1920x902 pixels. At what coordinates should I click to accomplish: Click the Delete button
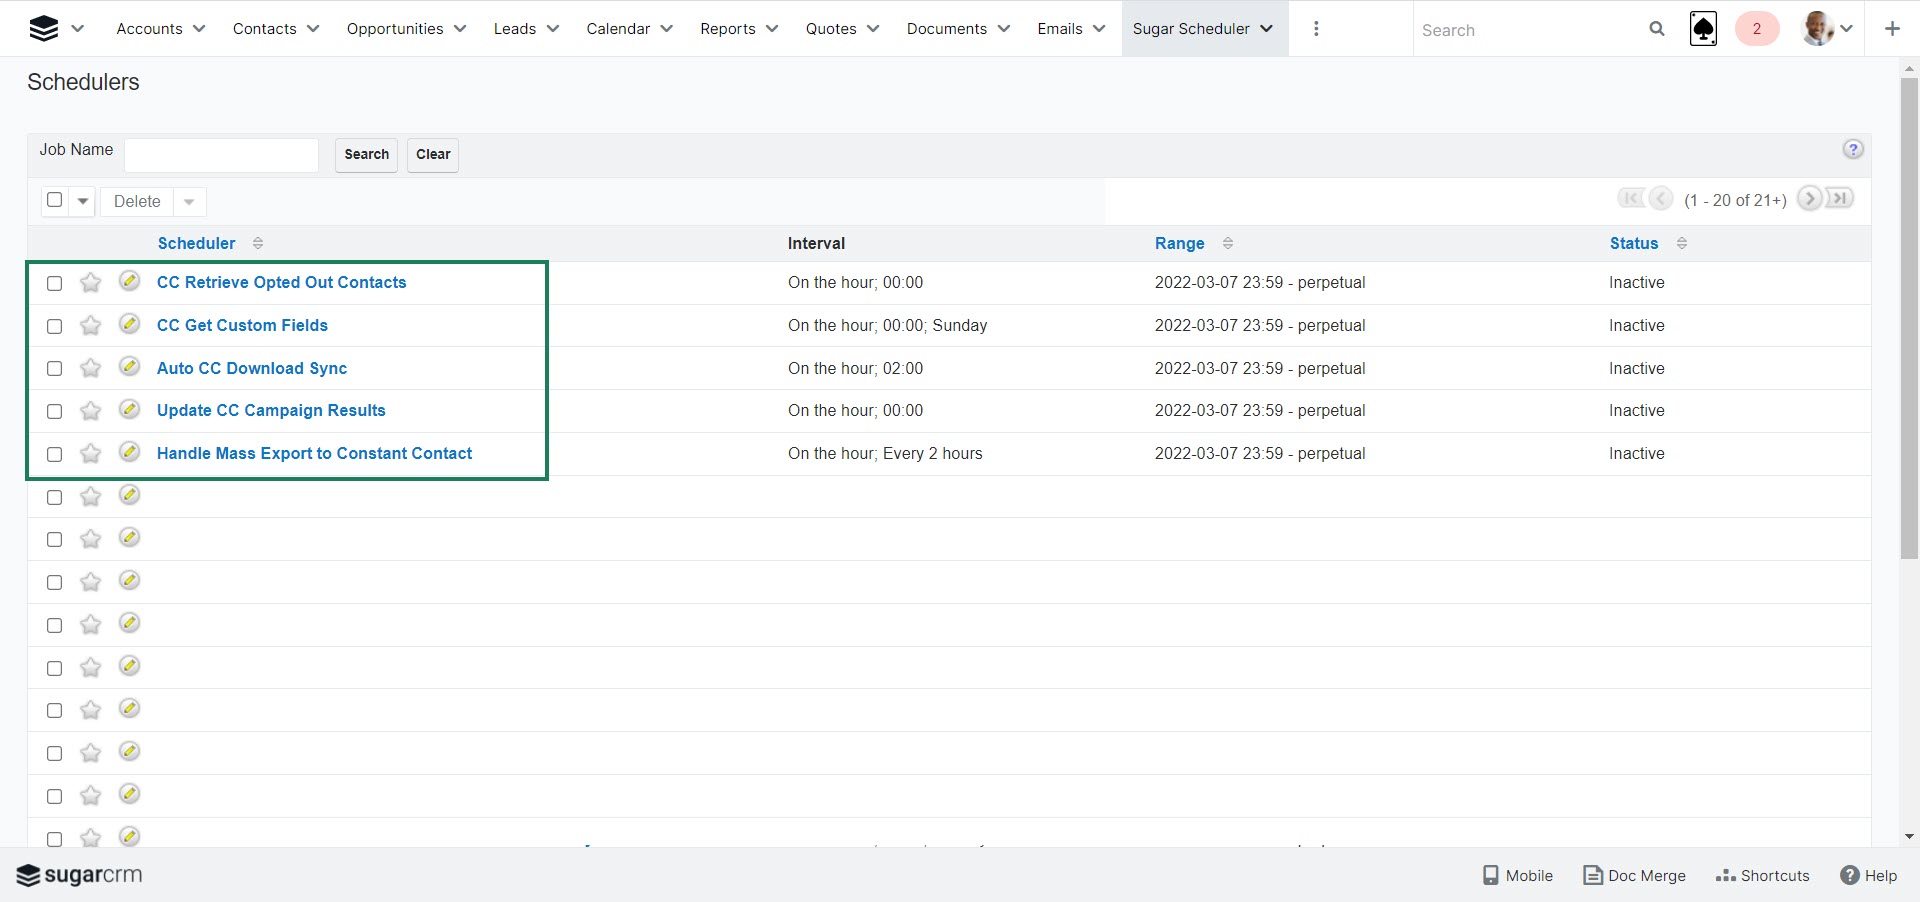(x=137, y=202)
